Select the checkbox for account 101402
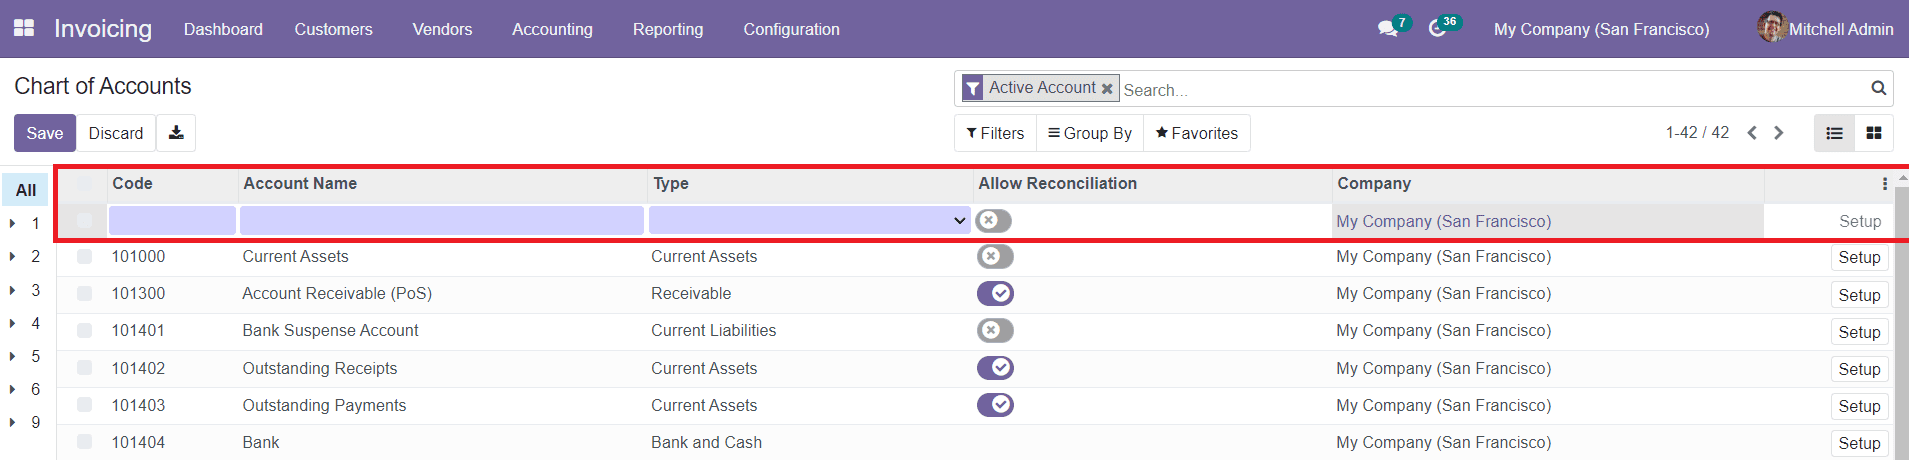Viewport: 1909px width, 460px height. 85,368
